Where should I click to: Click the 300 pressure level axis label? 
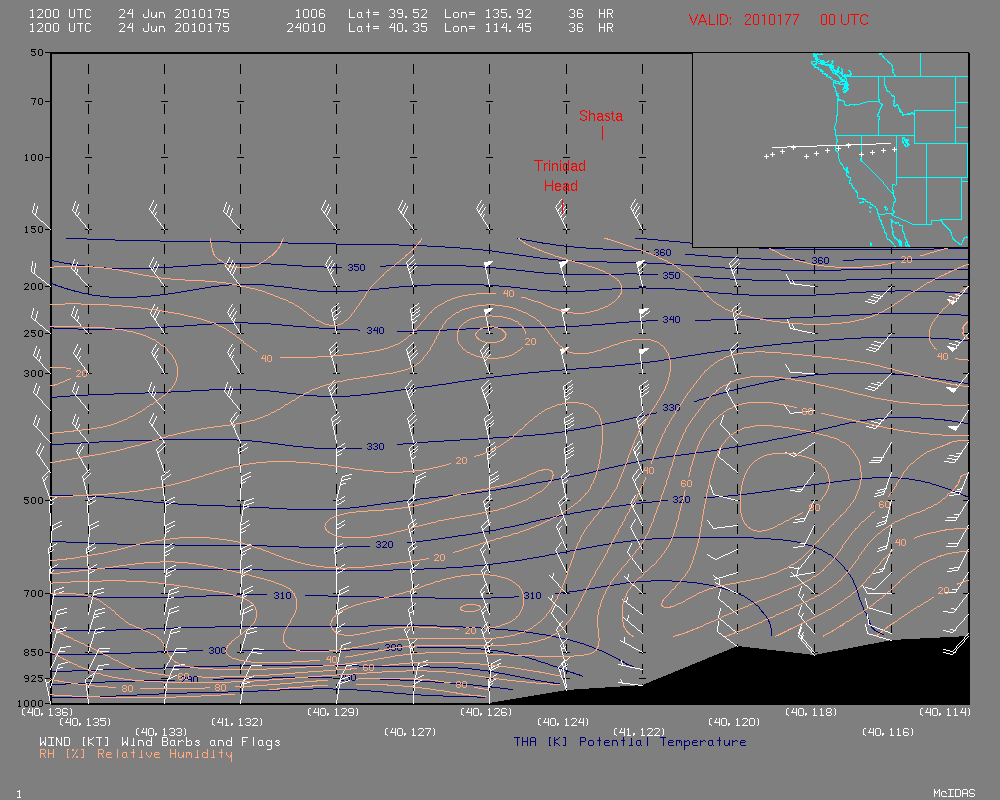click(x=34, y=374)
